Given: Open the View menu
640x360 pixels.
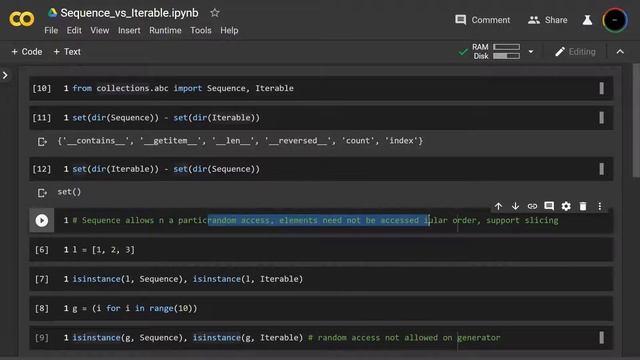Looking at the screenshot, I should pos(100,31).
